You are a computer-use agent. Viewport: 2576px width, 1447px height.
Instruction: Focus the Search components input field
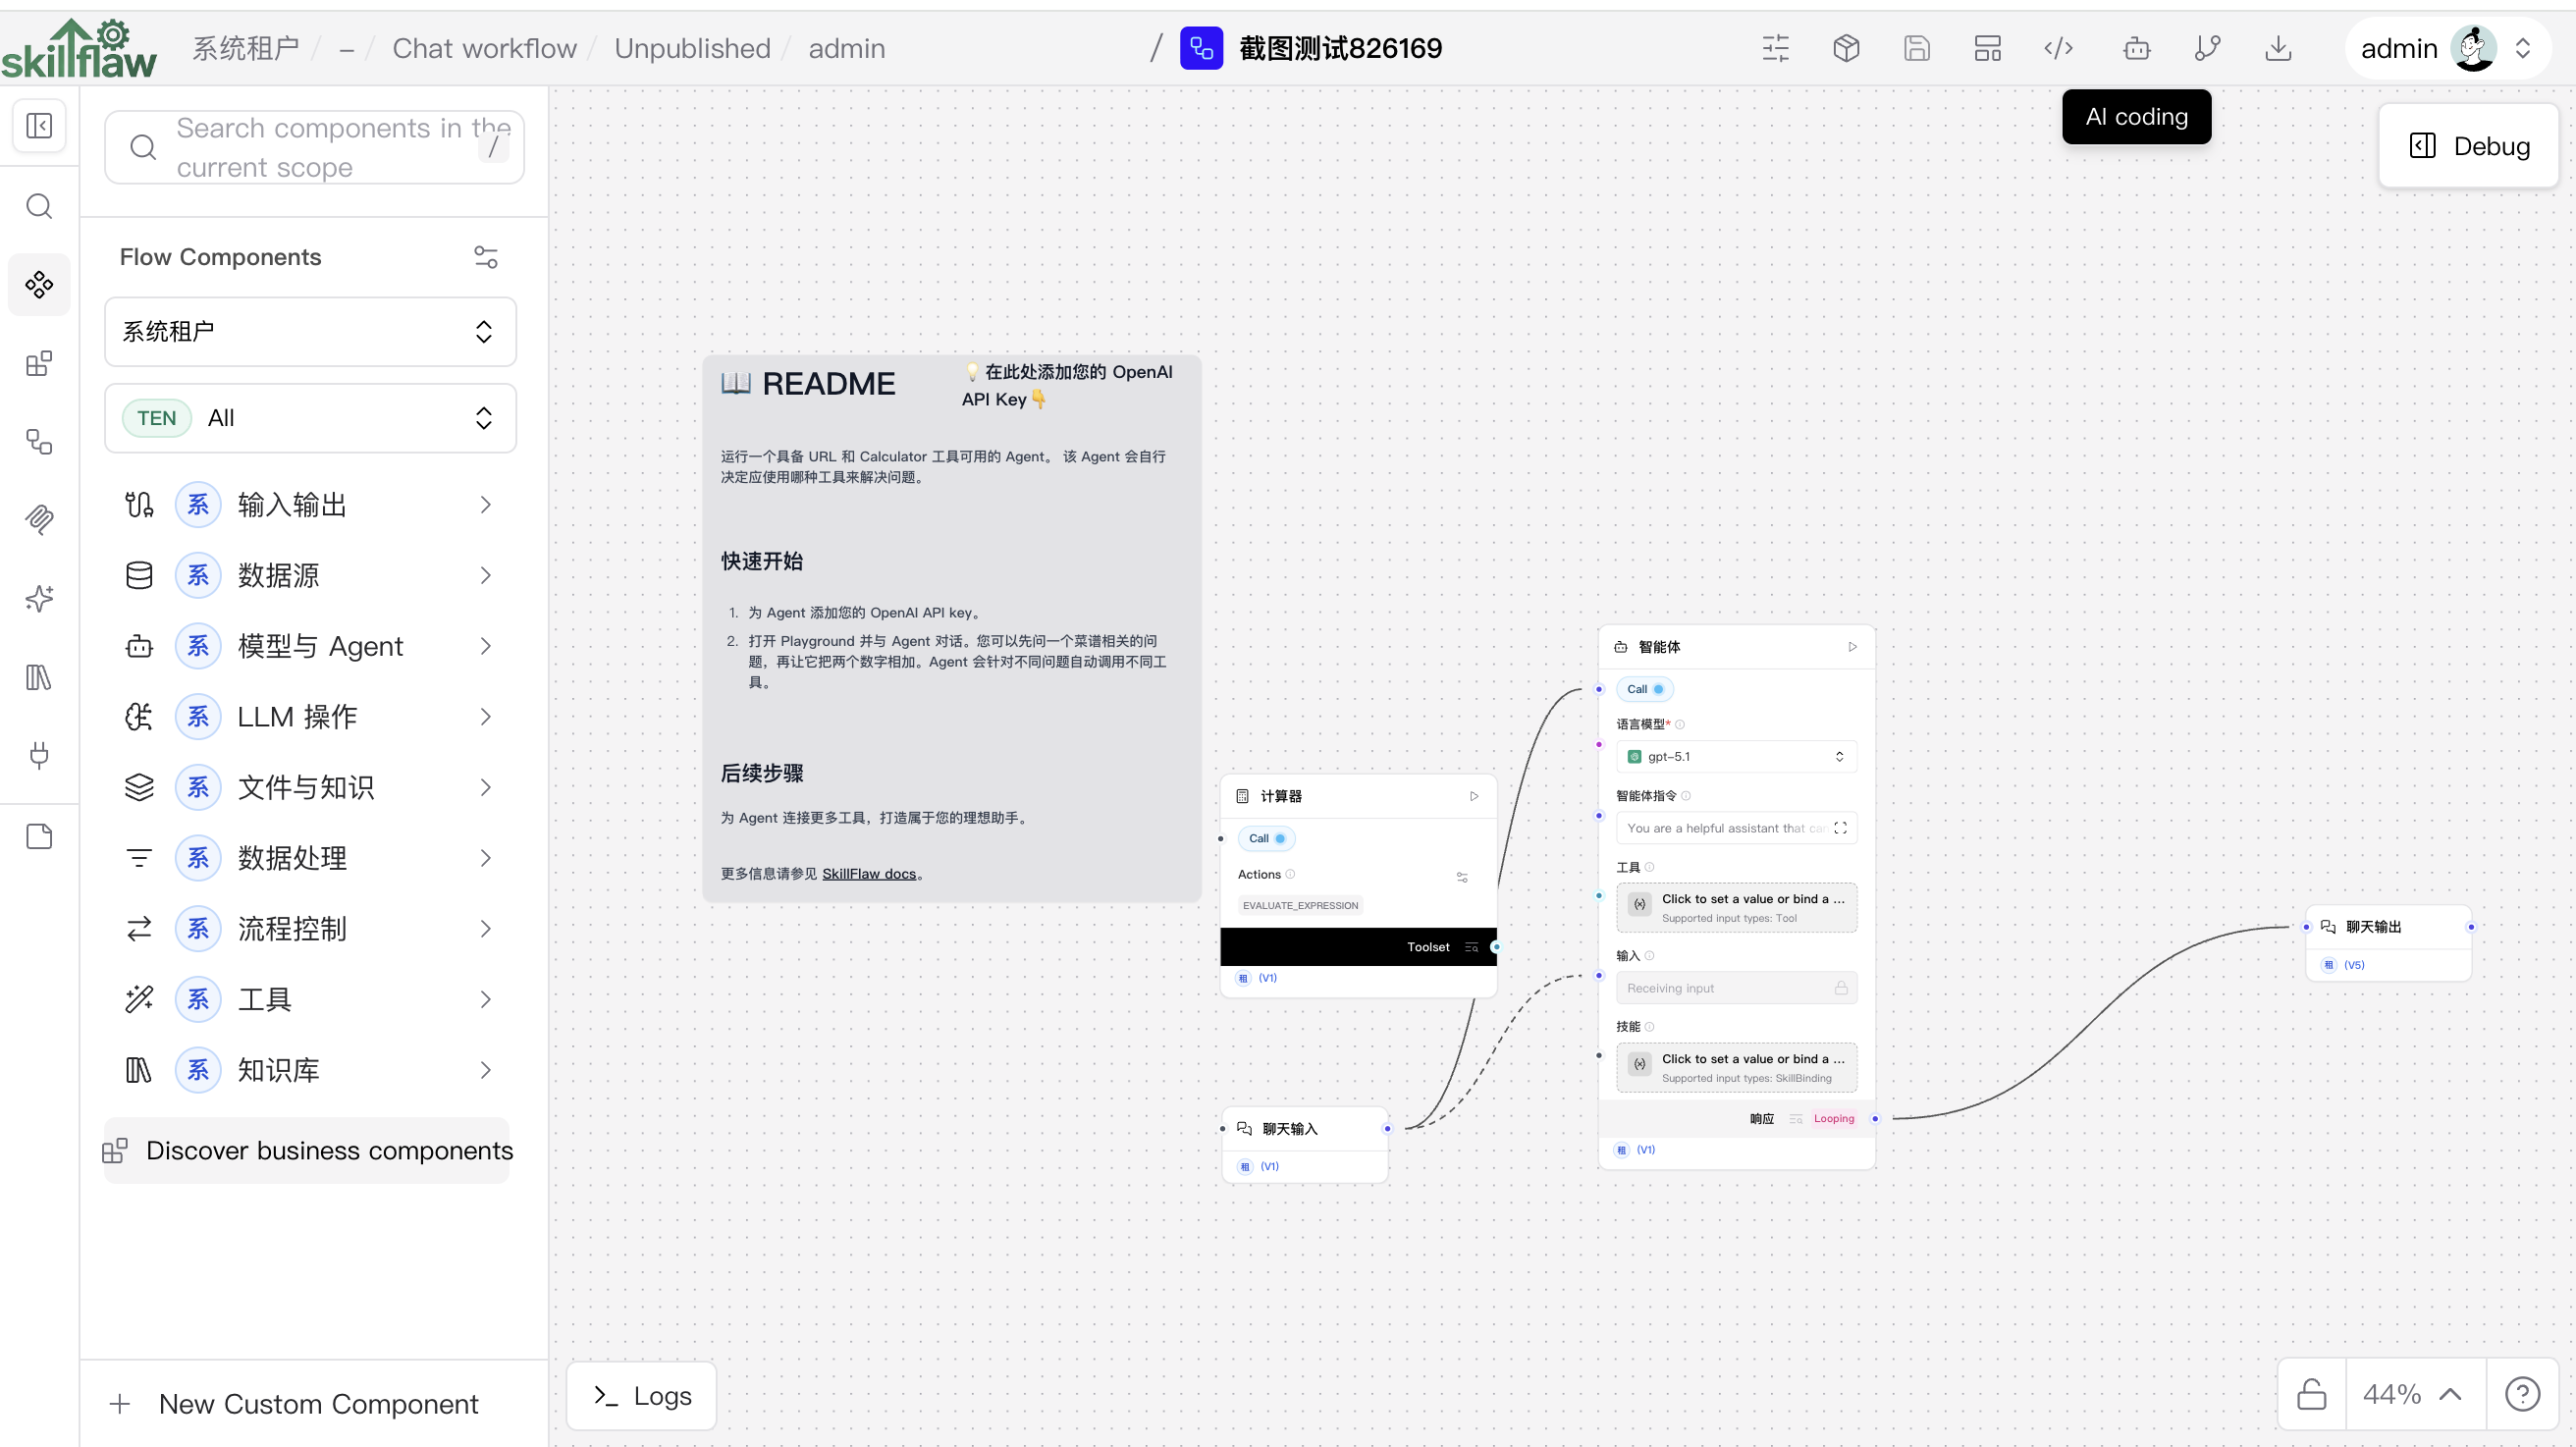pos(314,147)
